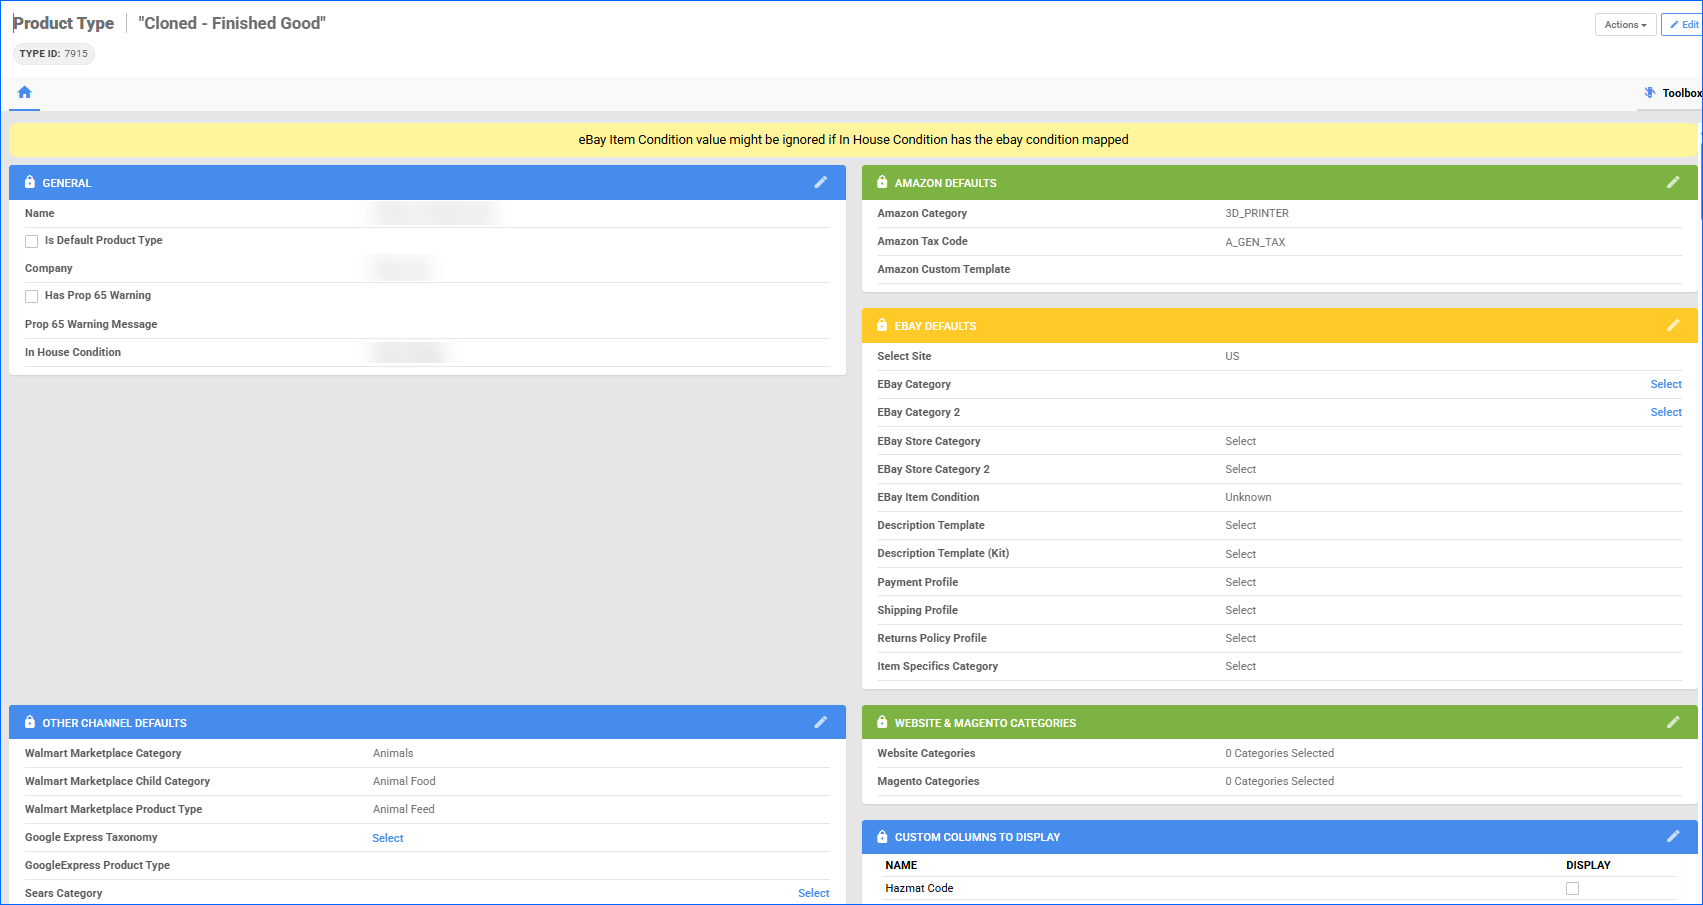The width and height of the screenshot is (1703, 905).
Task: Click the General panel lock icon
Action: 30,182
